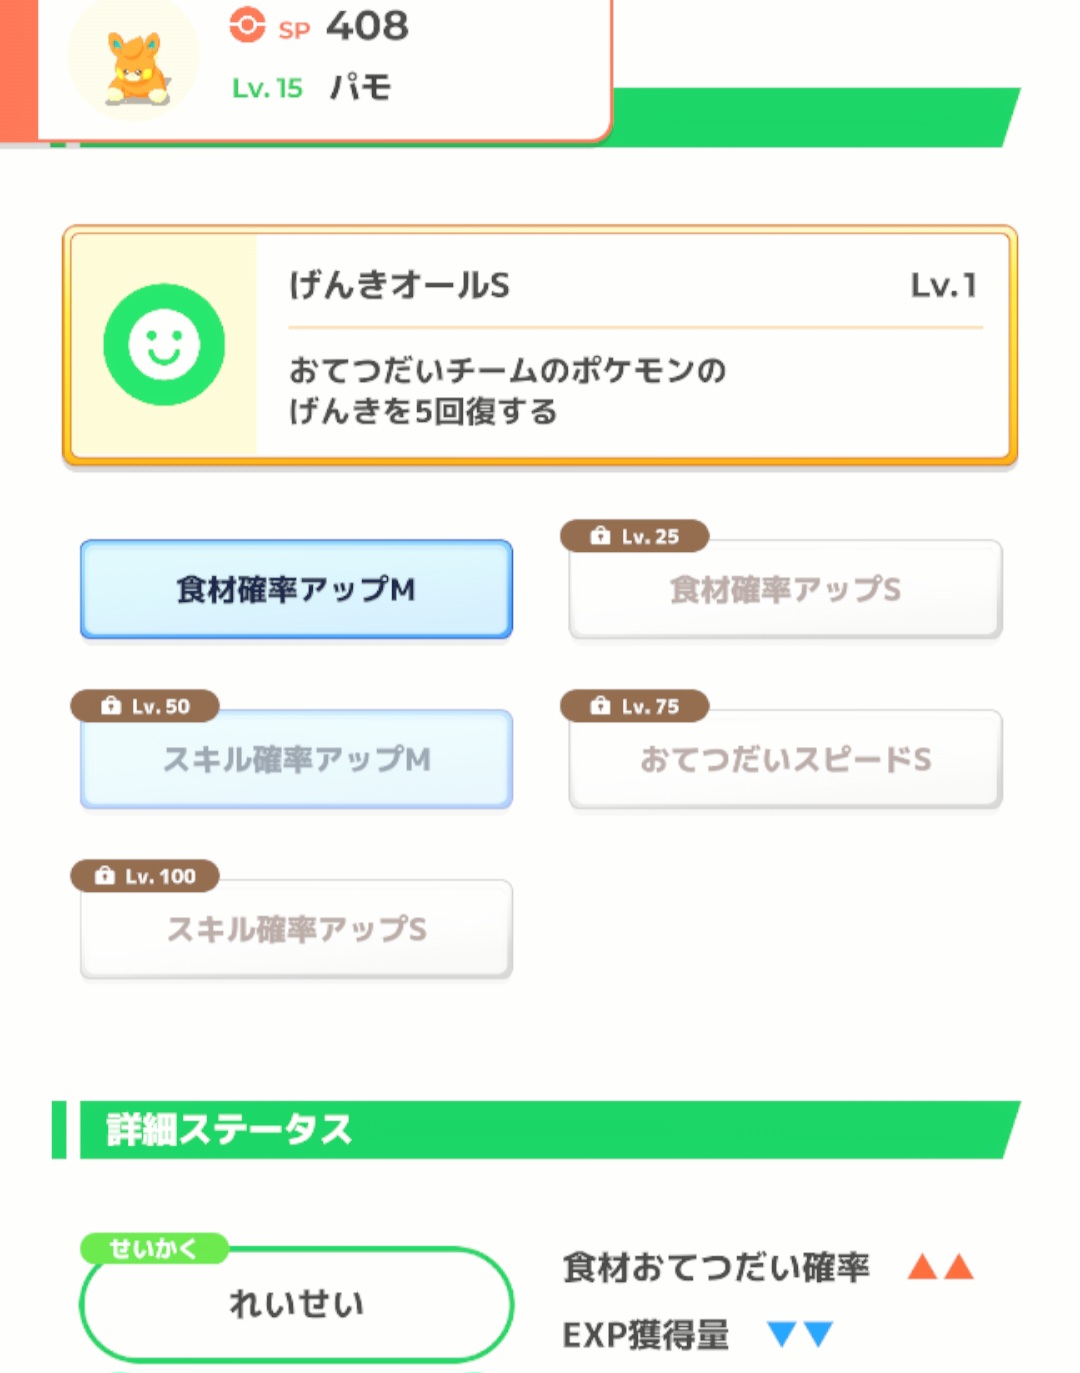Tap the blue down arrows beside EXP獲得量
The height and width of the screenshot is (1373, 1080).
point(800,1334)
